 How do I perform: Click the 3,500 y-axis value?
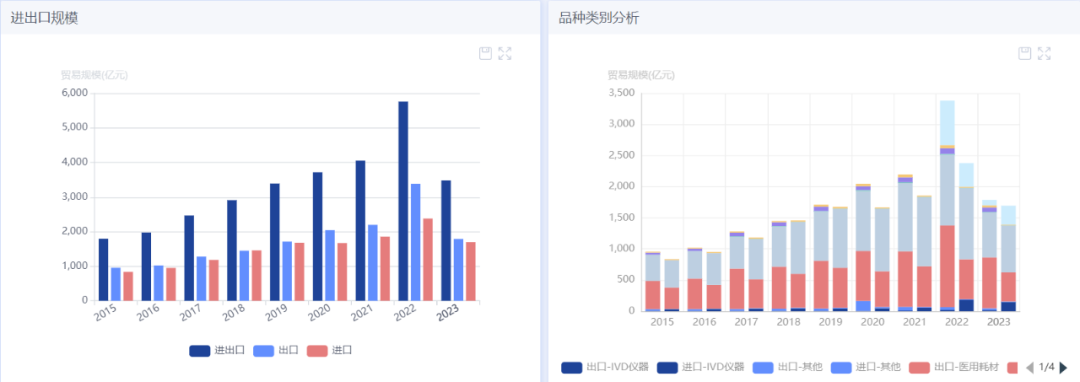click(622, 92)
